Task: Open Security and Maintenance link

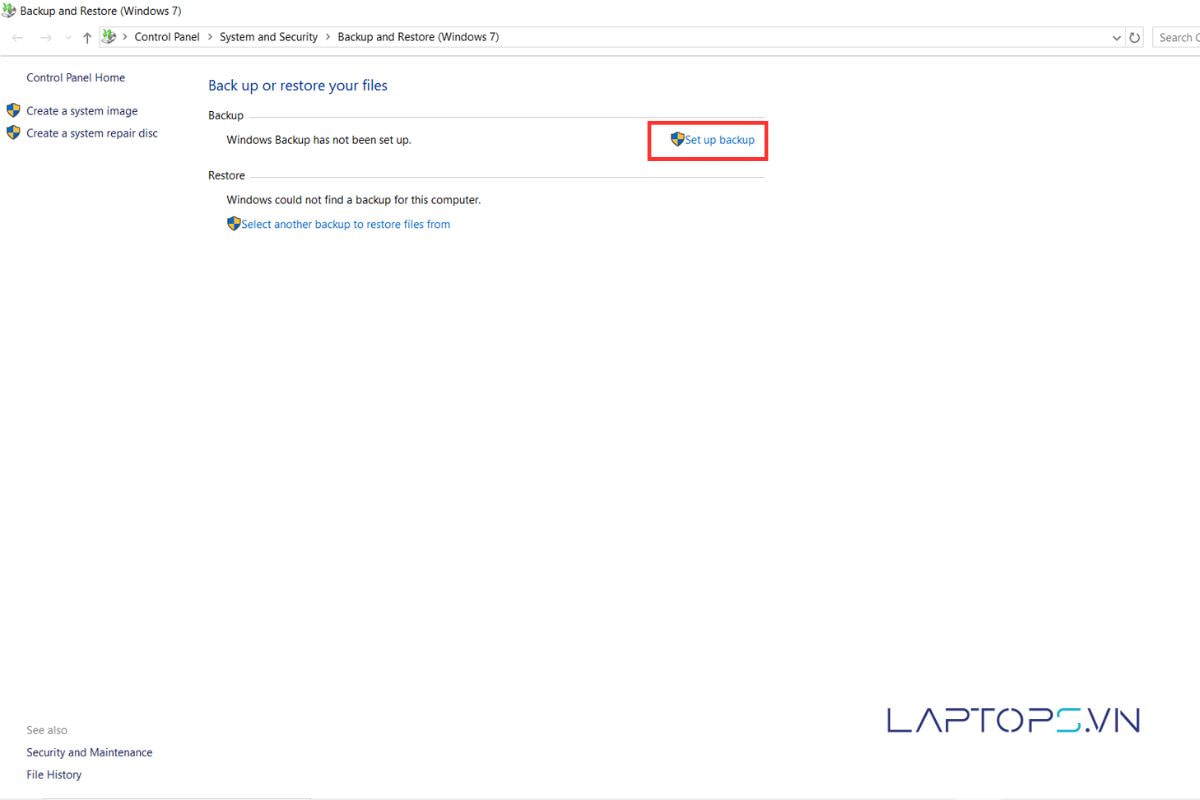Action: coord(89,753)
